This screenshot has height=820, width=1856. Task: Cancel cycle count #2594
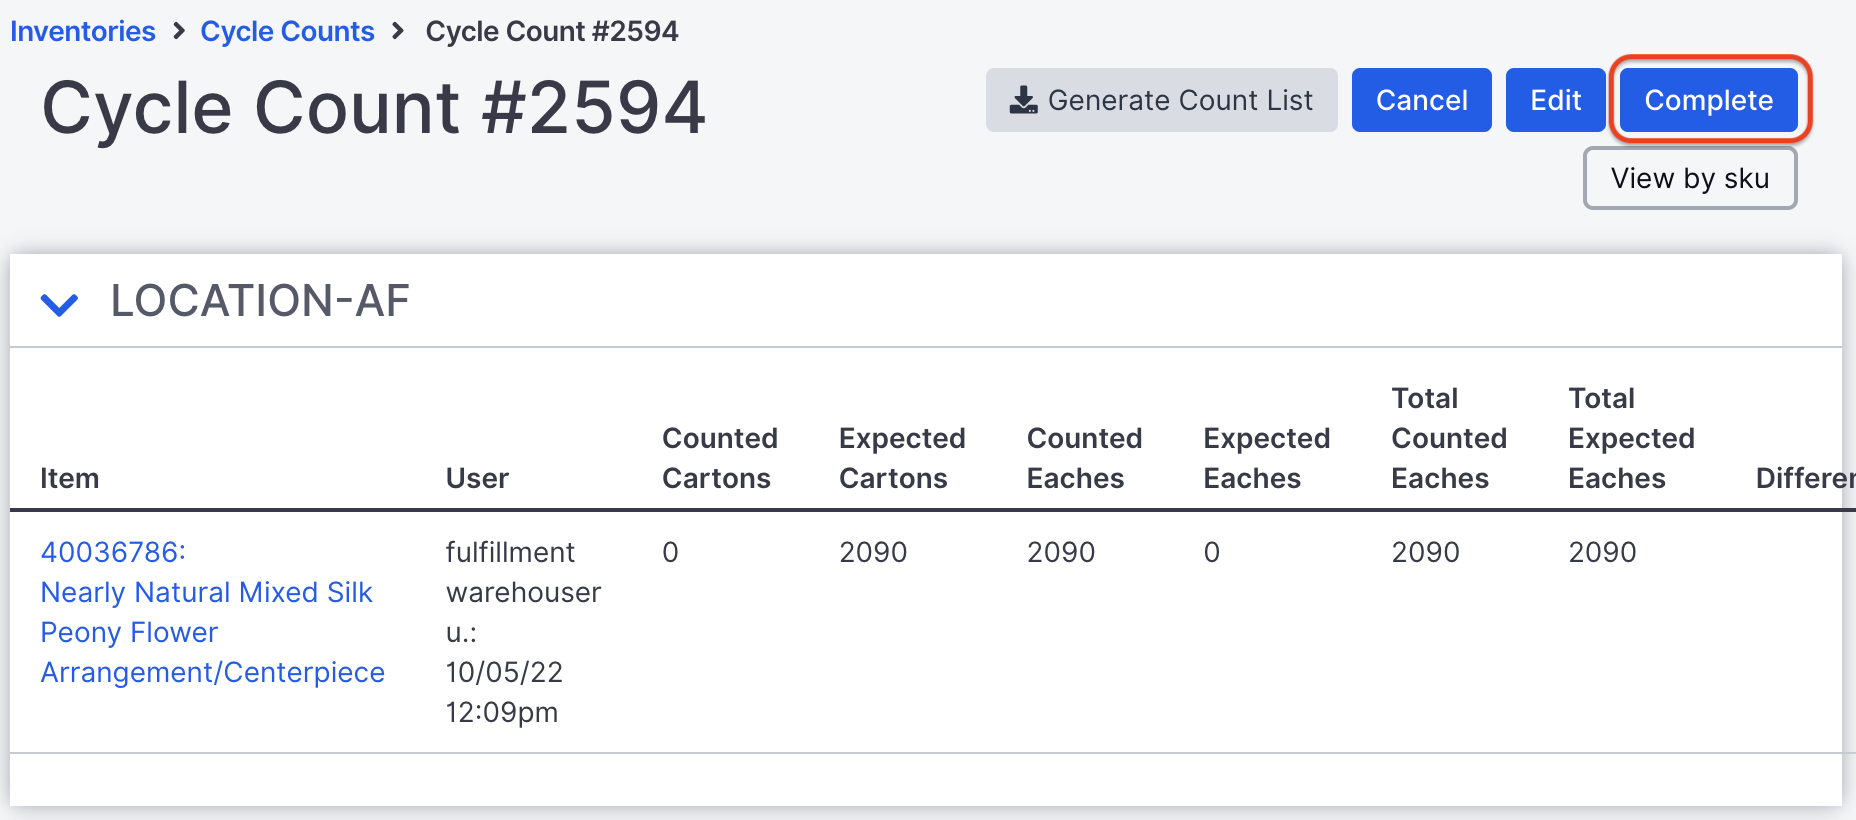click(x=1421, y=99)
